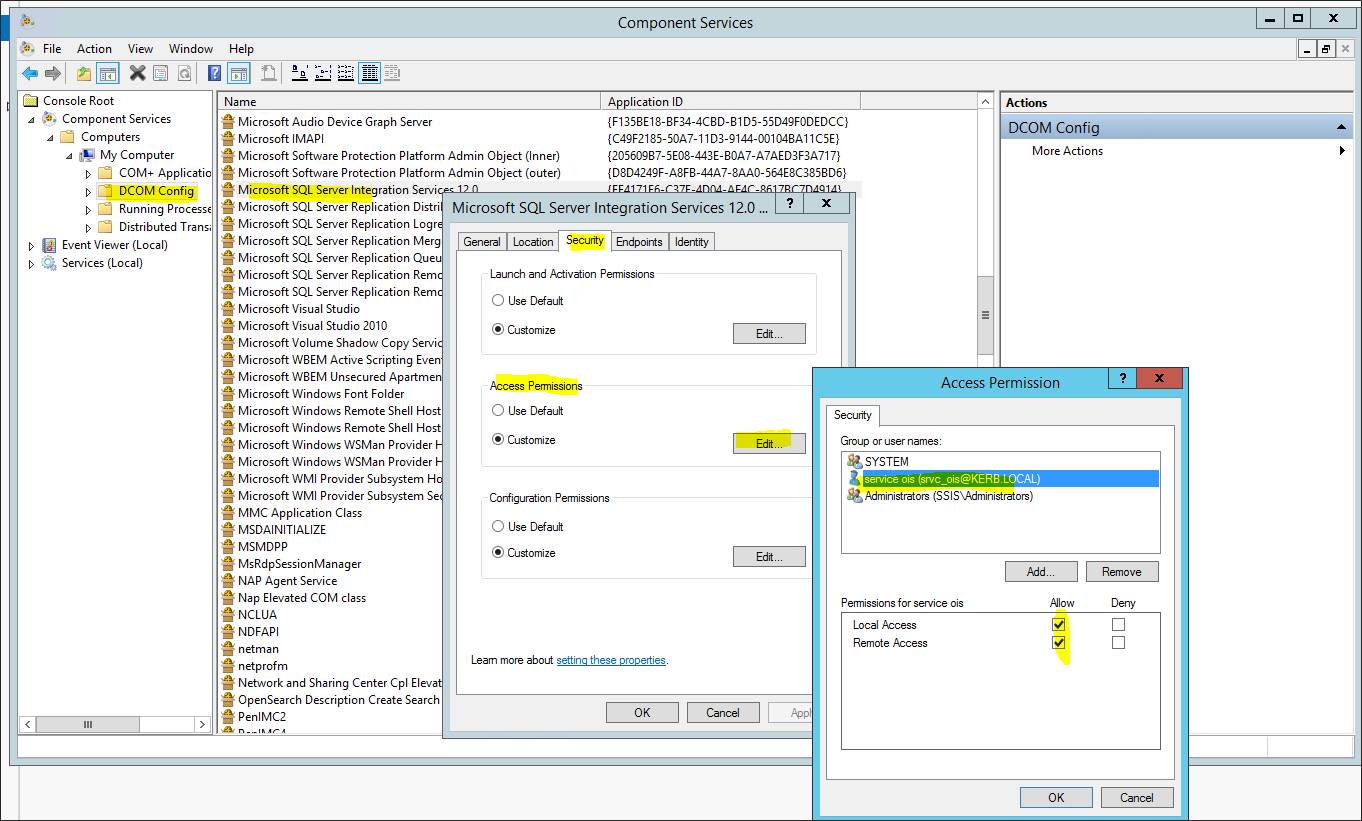The image size is (1362, 821).
Task: Collapse the Component Services tree node
Action: point(31,119)
